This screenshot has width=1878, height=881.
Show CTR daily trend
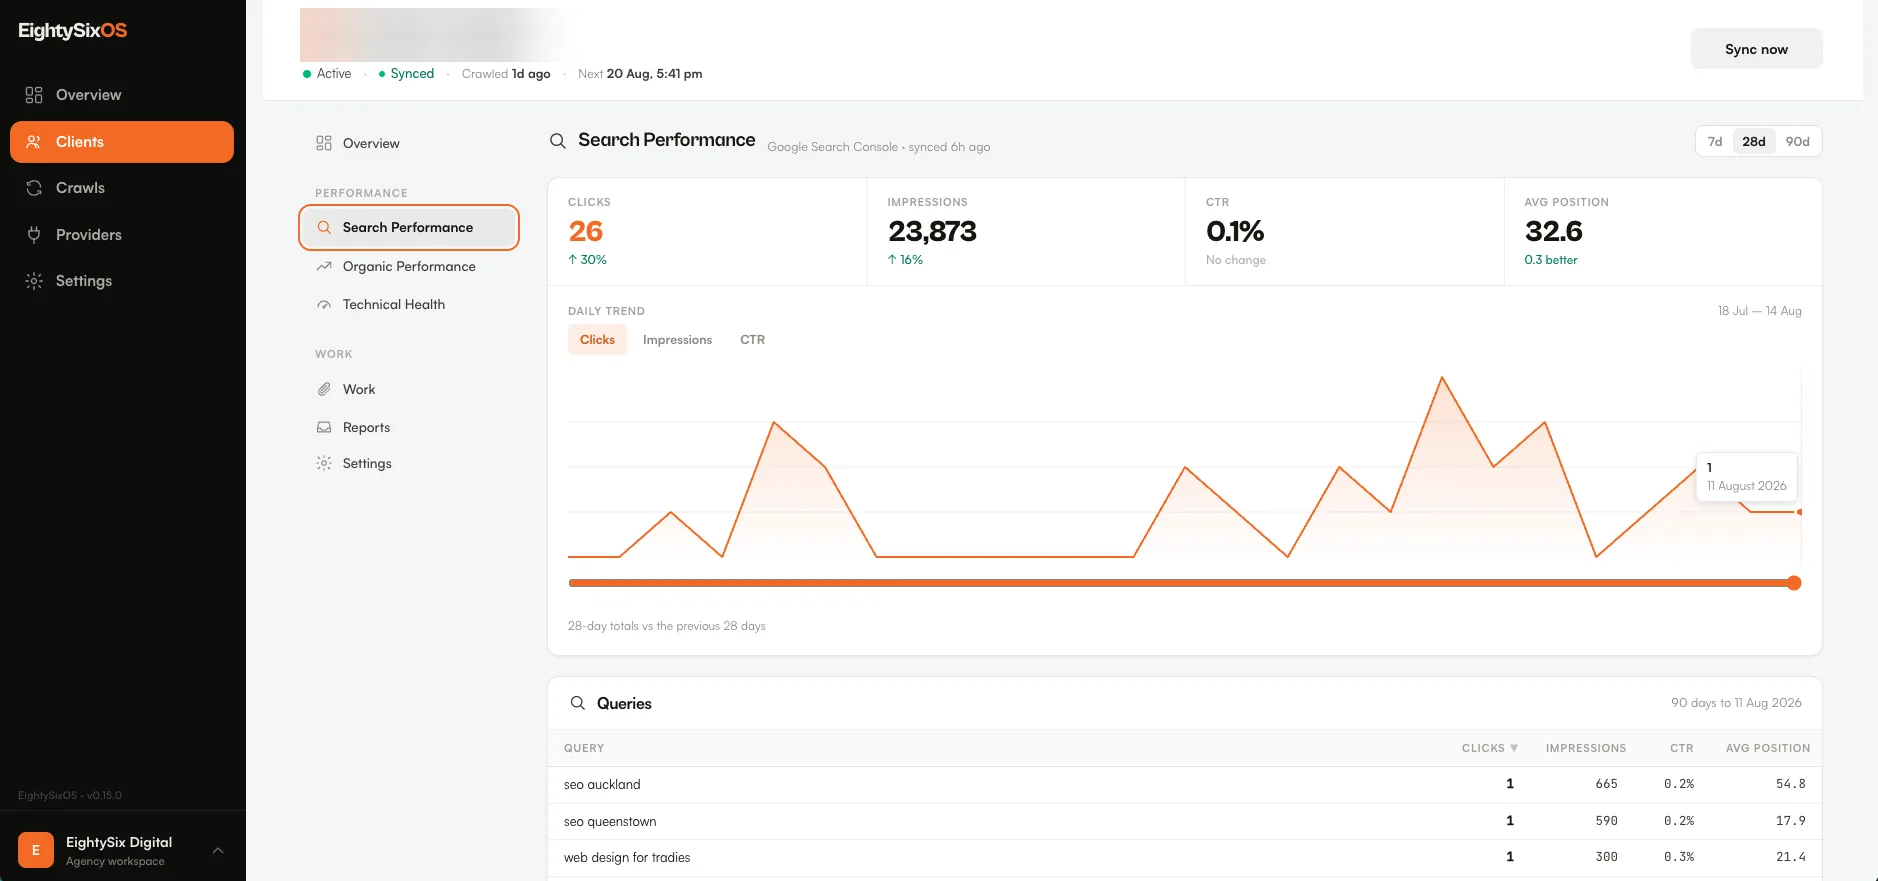point(752,340)
